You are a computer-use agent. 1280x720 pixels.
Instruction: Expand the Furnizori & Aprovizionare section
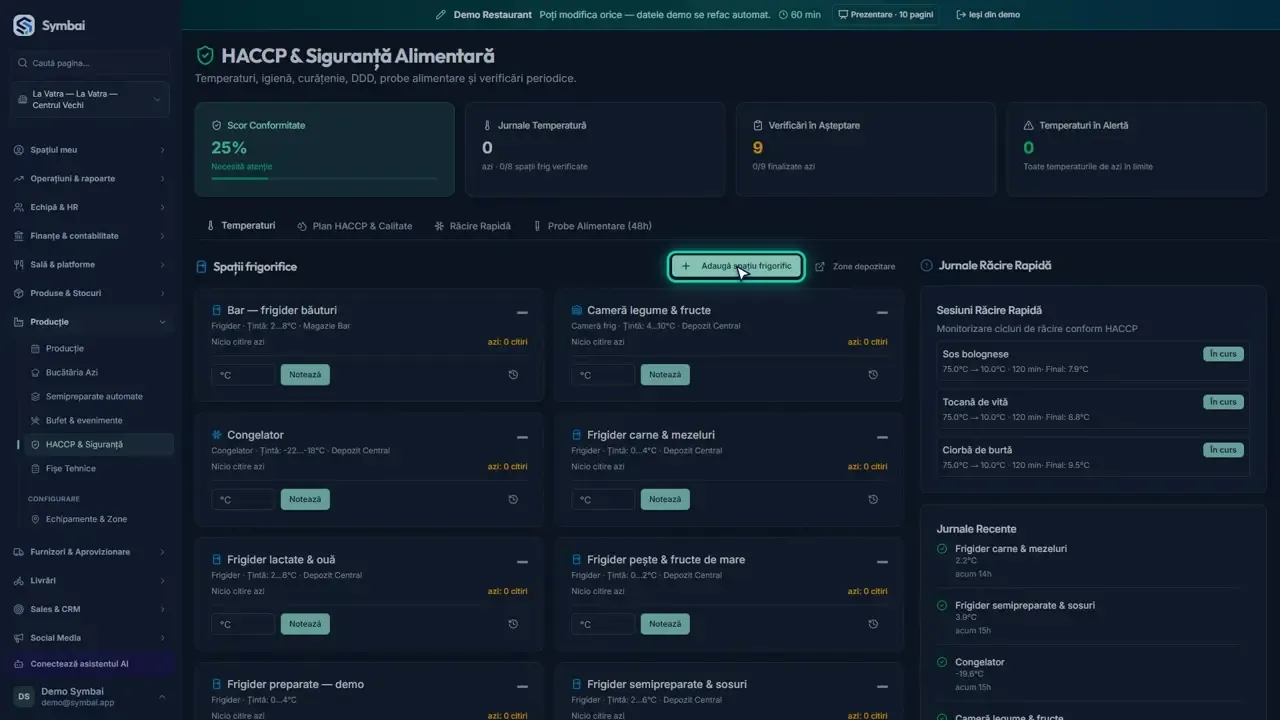[x=91, y=552]
